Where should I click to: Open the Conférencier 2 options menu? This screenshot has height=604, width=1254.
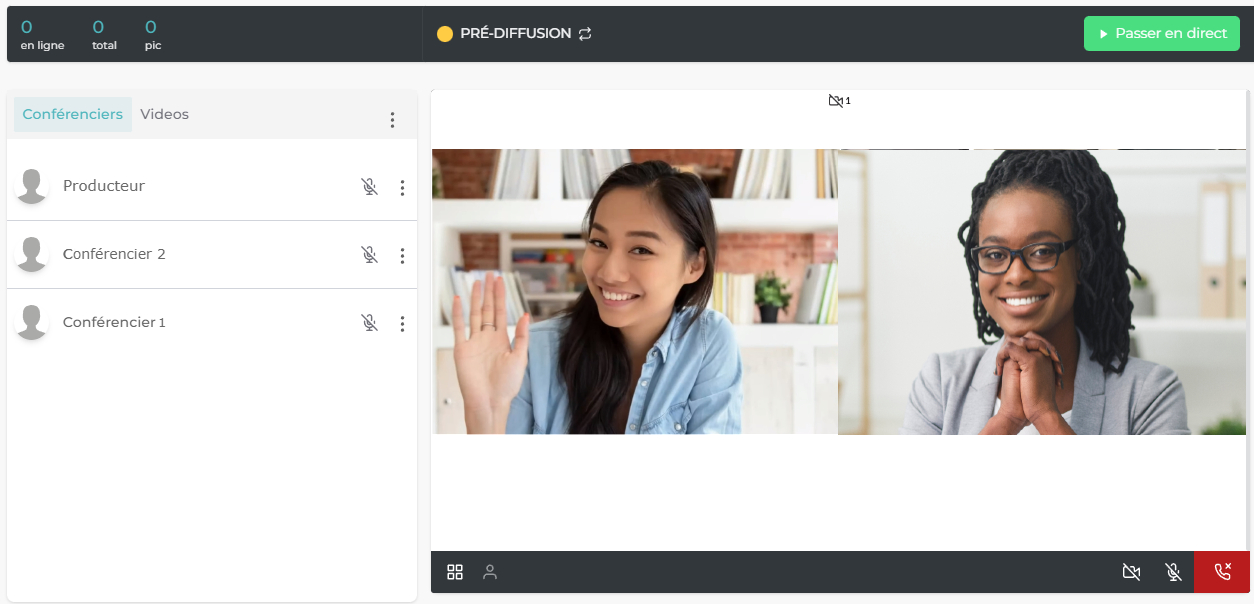click(402, 255)
